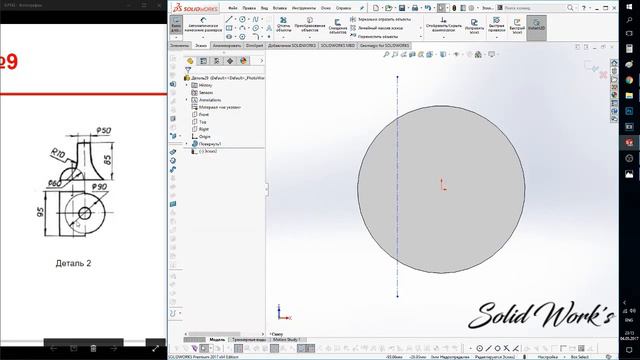
Task: Click Repair Sketch (Исправить эскиз)
Action: pos(474,26)
